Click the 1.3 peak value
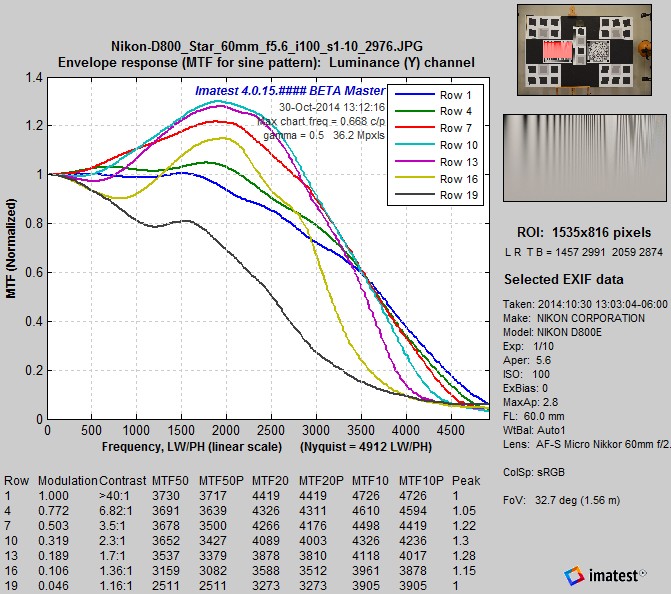This screenshot has width=671, height=594. click(x=460, y=541)
